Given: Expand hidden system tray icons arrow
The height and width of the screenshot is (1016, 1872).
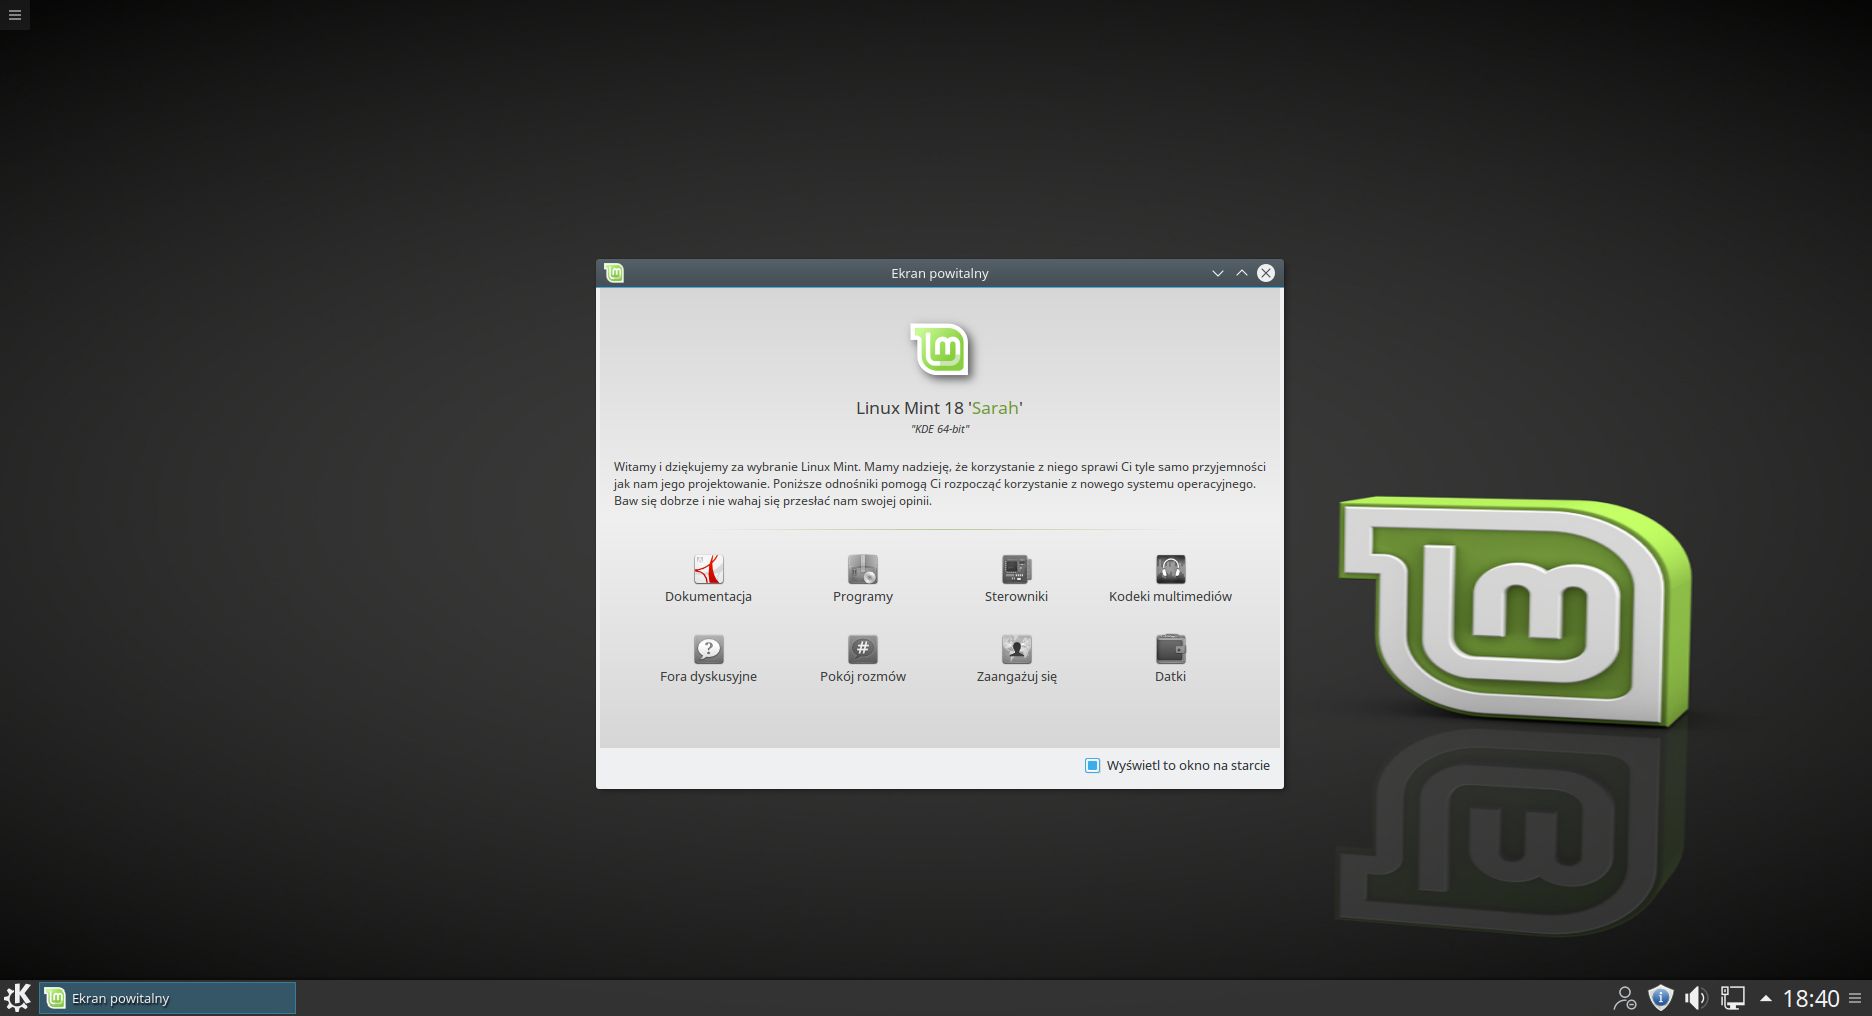Looking at the screenshot, I should click(1765, 998).
